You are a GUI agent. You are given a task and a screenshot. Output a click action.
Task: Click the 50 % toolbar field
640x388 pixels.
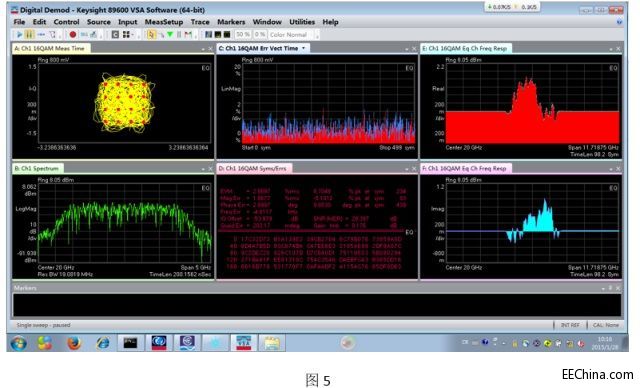(x=243, y=35)
